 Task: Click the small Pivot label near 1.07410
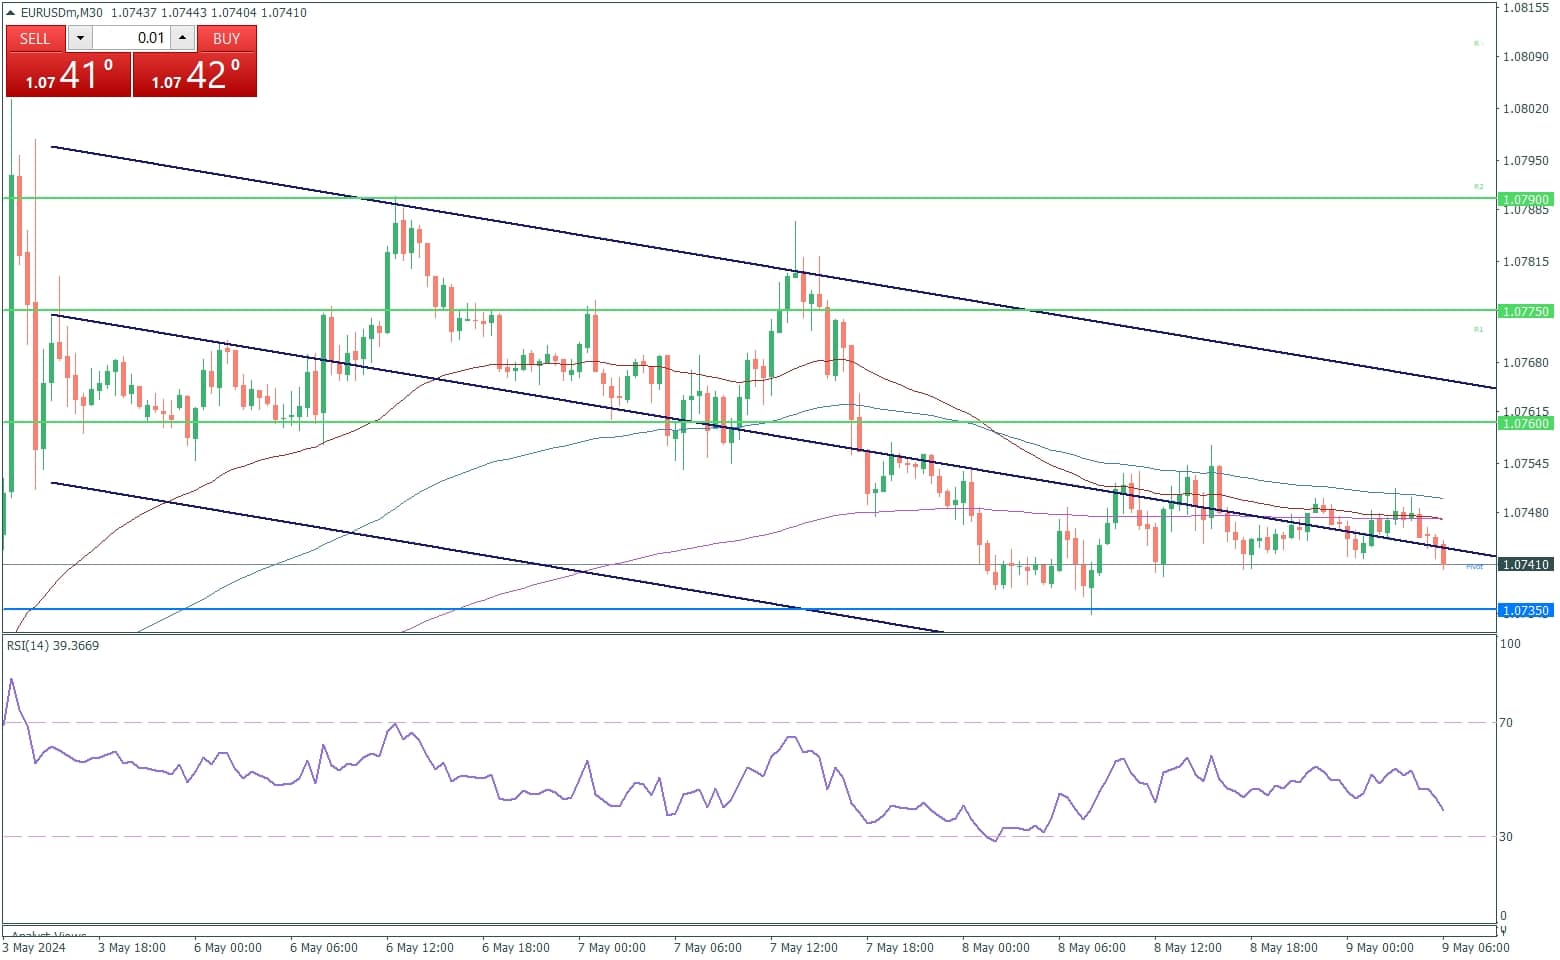[1474, 567]
